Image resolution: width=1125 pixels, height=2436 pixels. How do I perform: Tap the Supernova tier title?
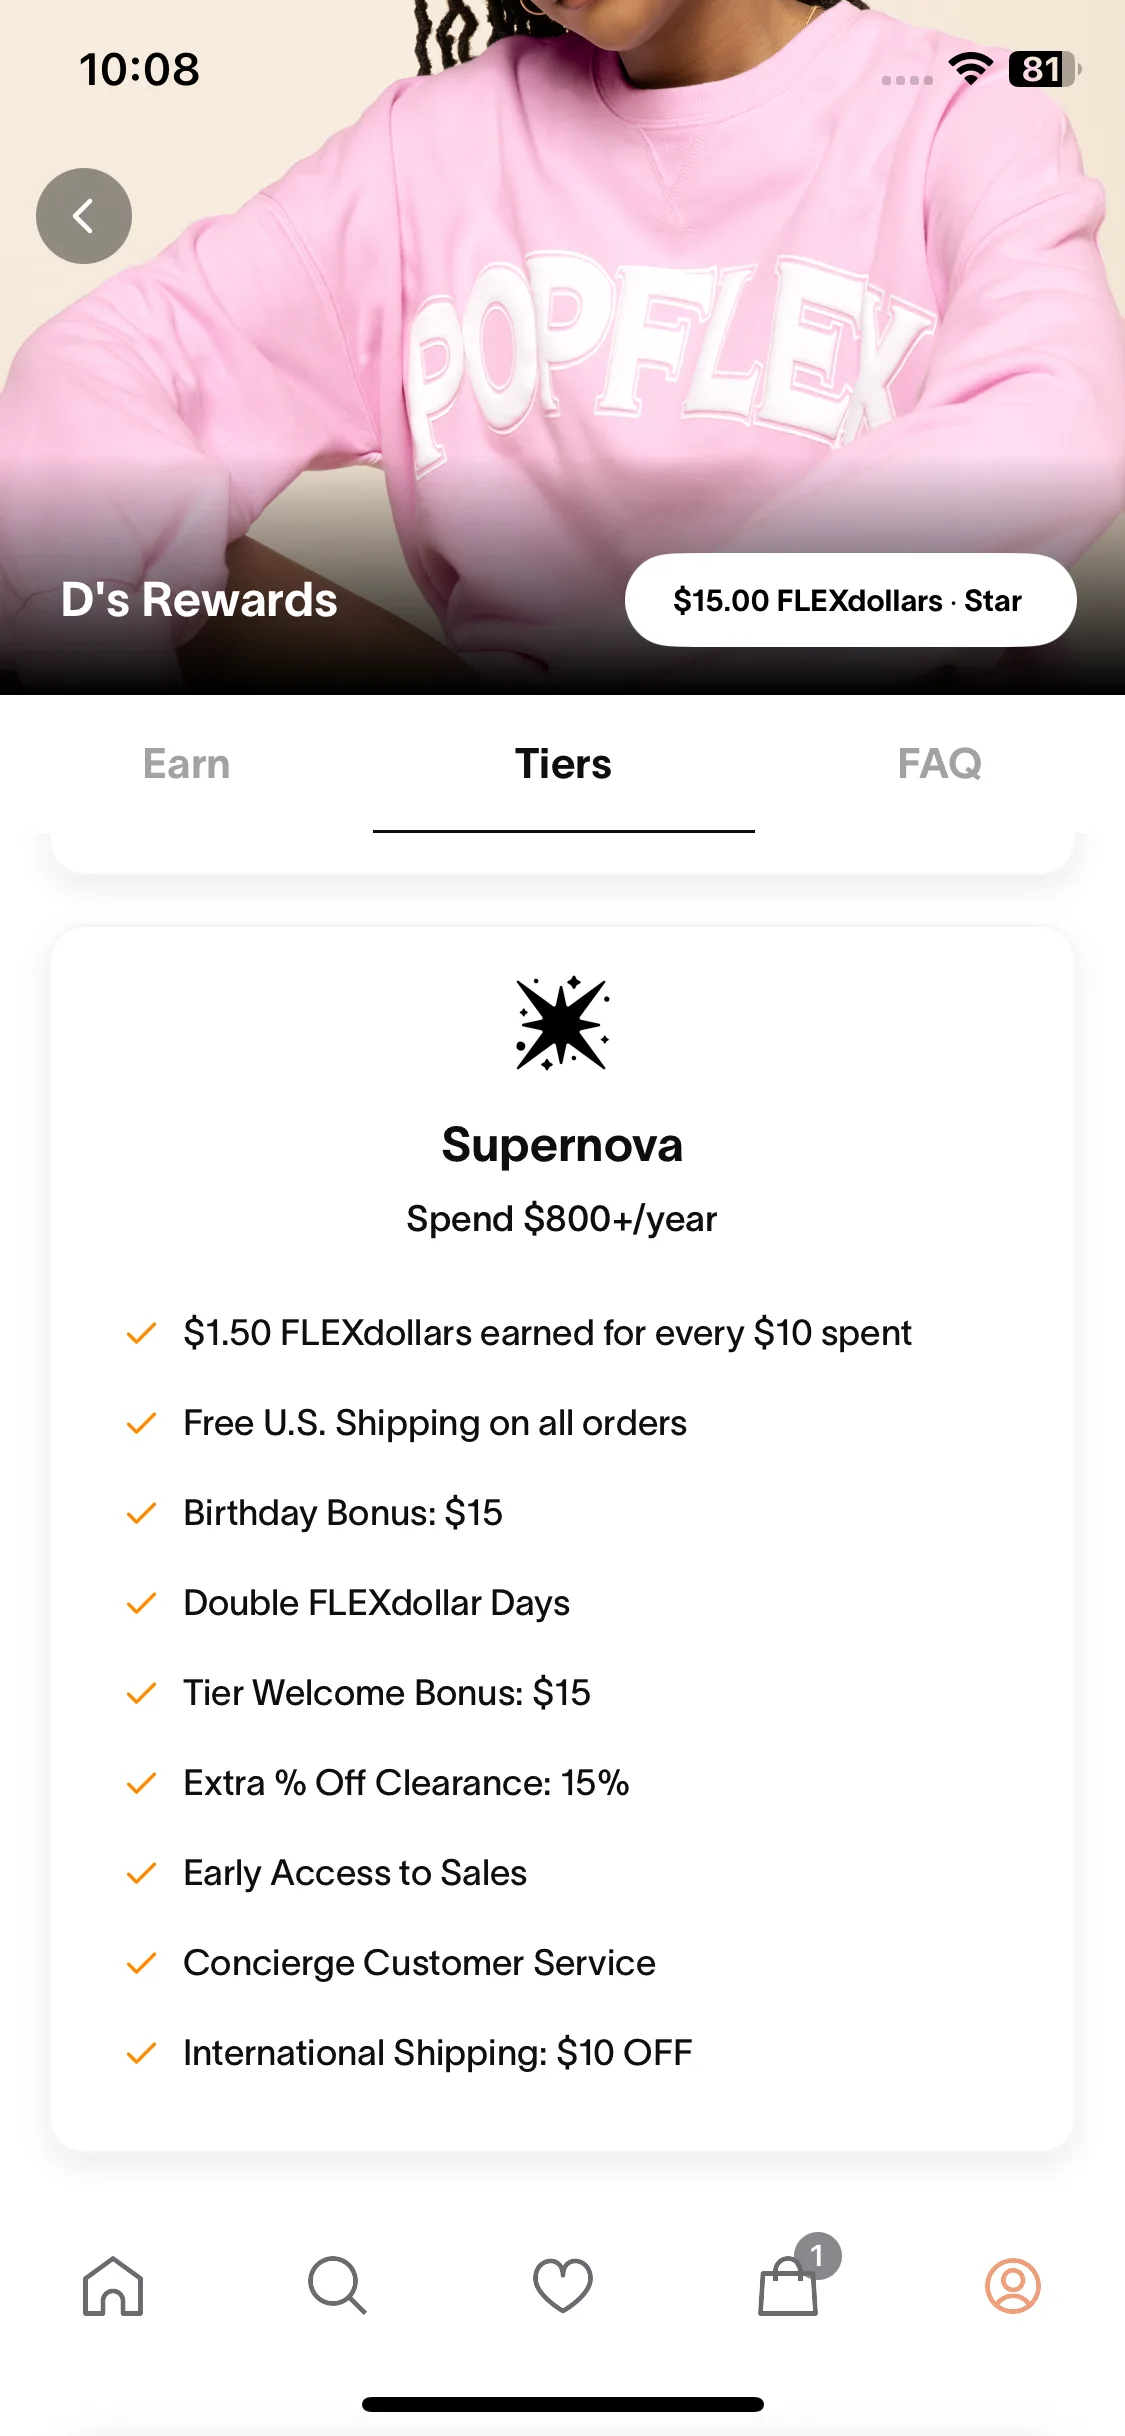pos(562,1145)
